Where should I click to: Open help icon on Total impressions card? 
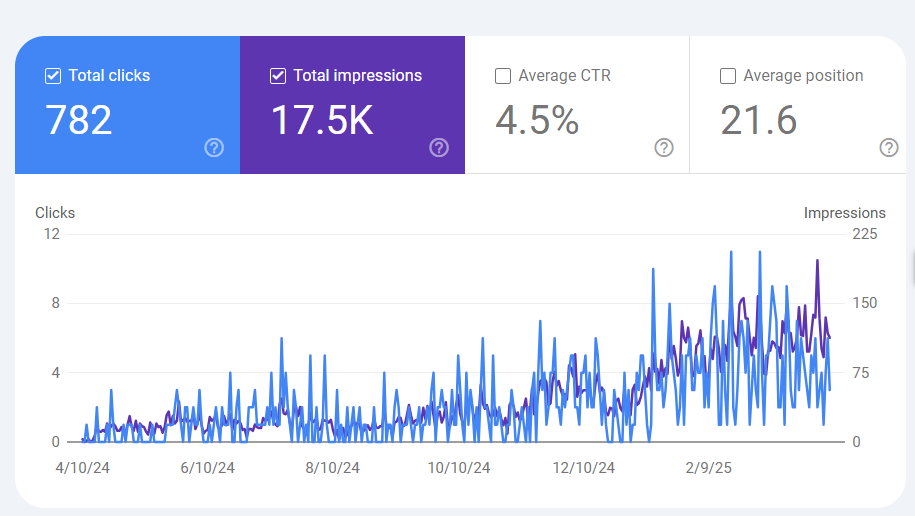[439, 148]
